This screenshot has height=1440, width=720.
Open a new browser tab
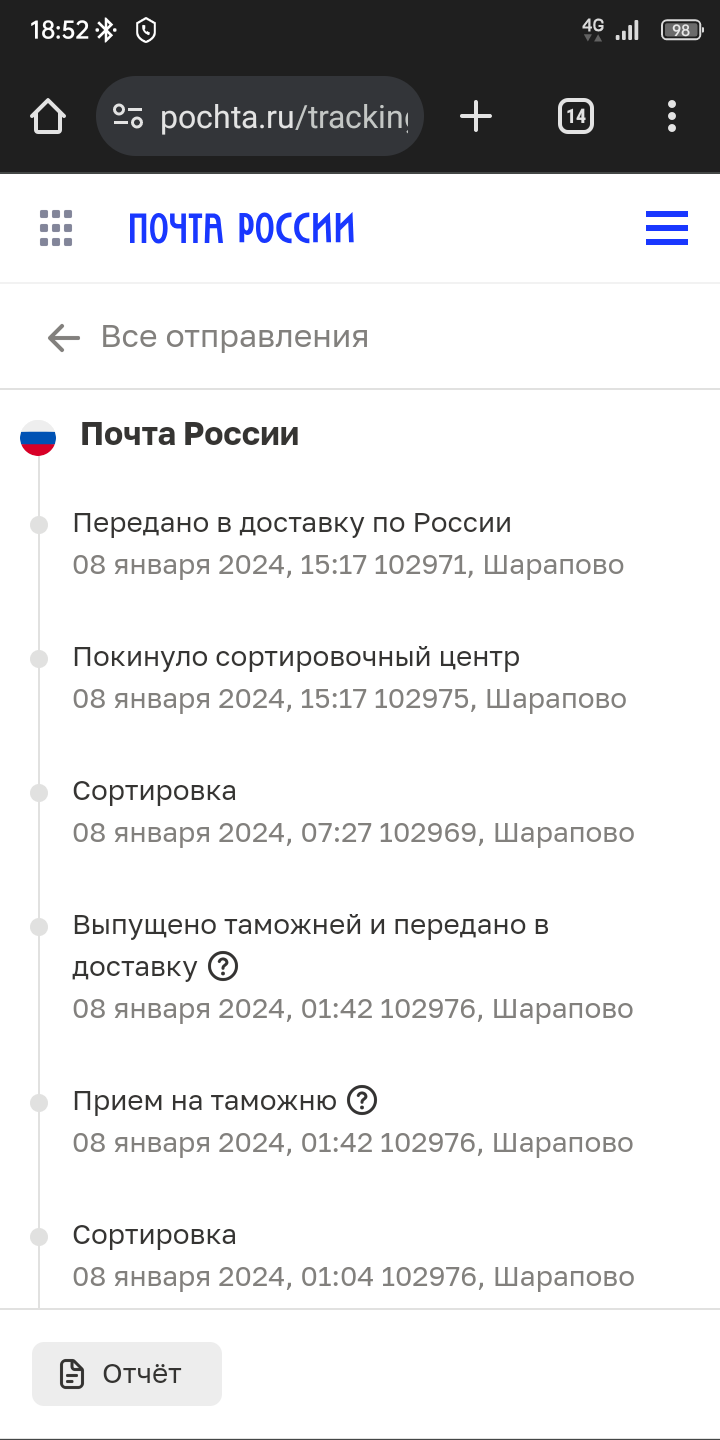tap(476, 117)
